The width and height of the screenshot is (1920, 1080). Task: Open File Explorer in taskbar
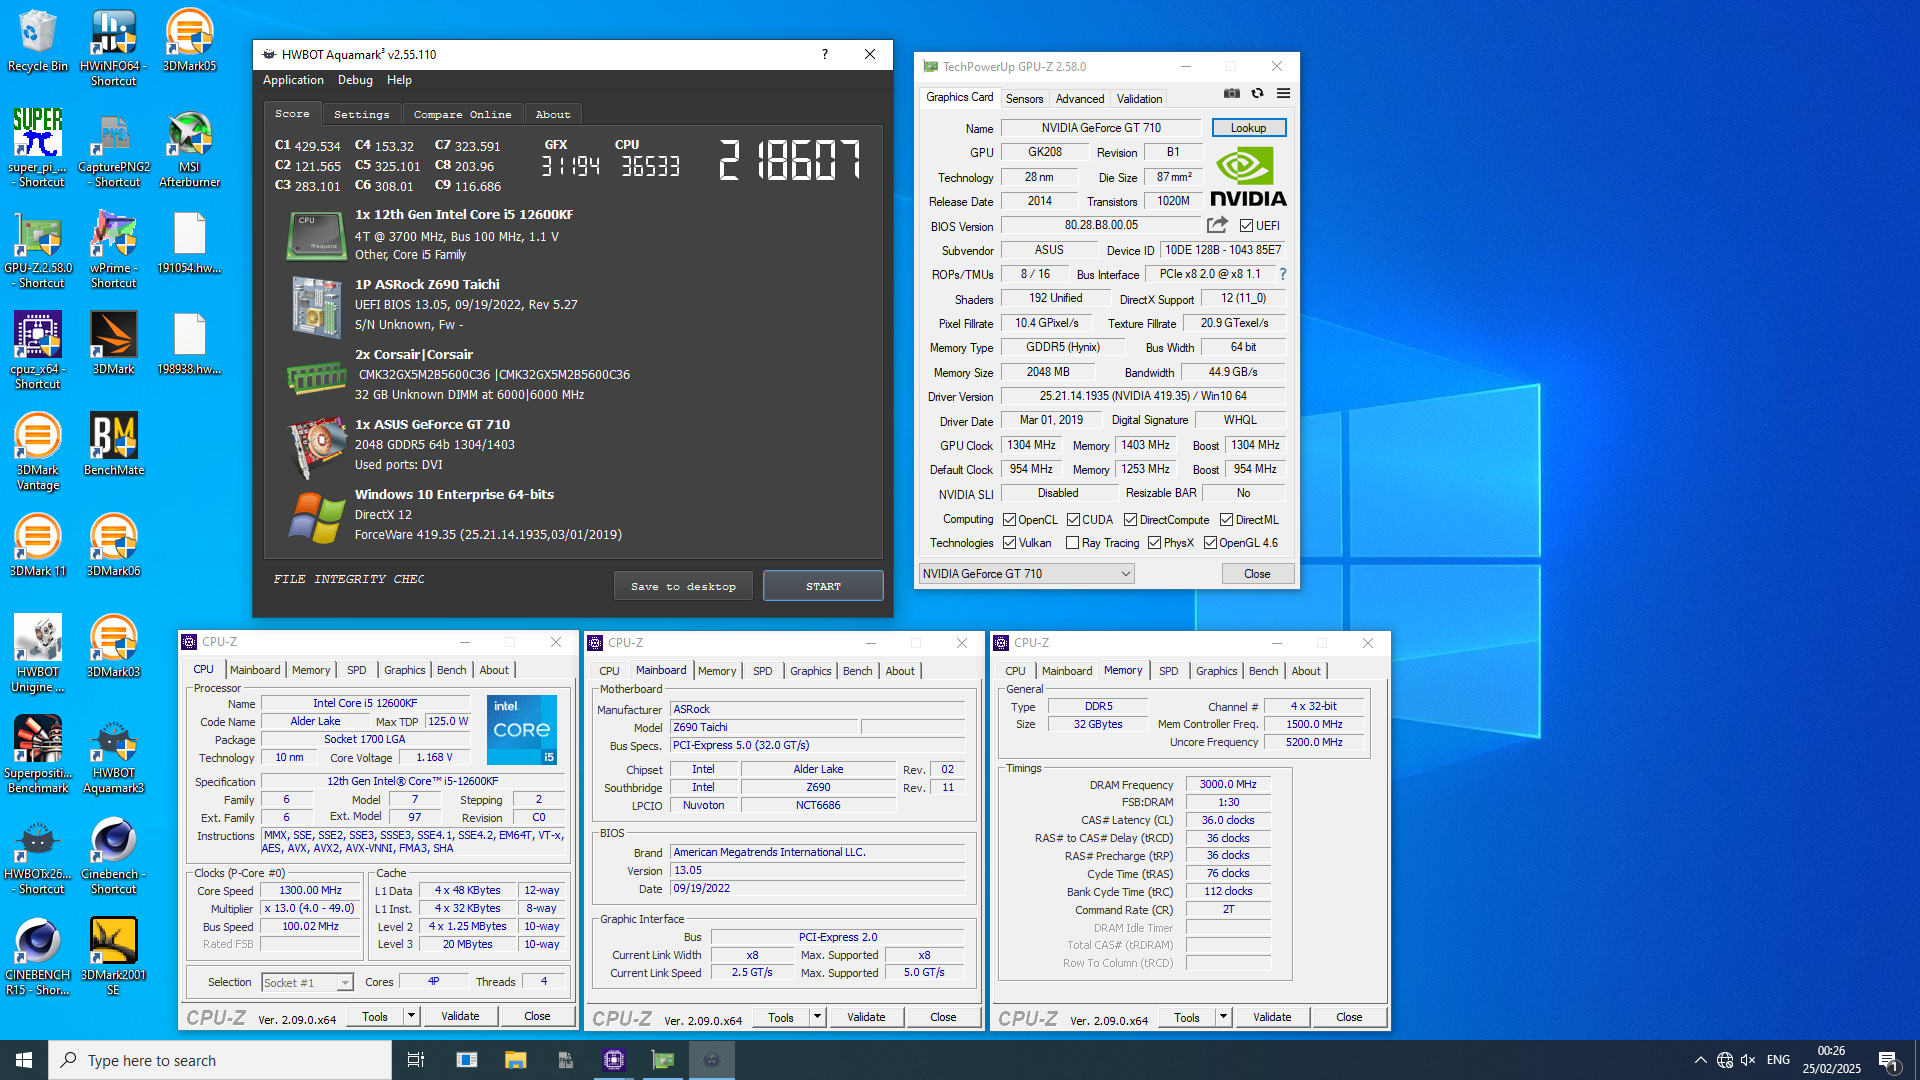pyautogui.click(x=515, y=1060)
